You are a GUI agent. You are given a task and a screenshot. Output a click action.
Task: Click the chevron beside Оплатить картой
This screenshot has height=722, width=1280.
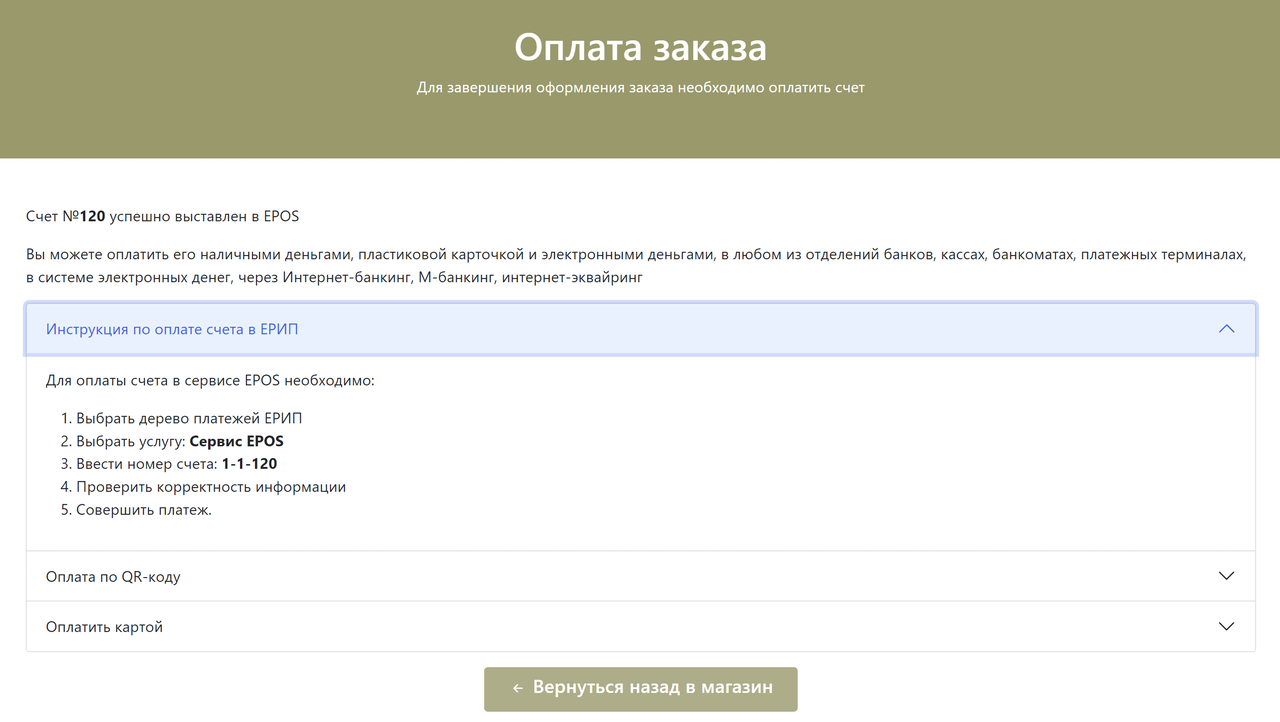[1226, 627]
